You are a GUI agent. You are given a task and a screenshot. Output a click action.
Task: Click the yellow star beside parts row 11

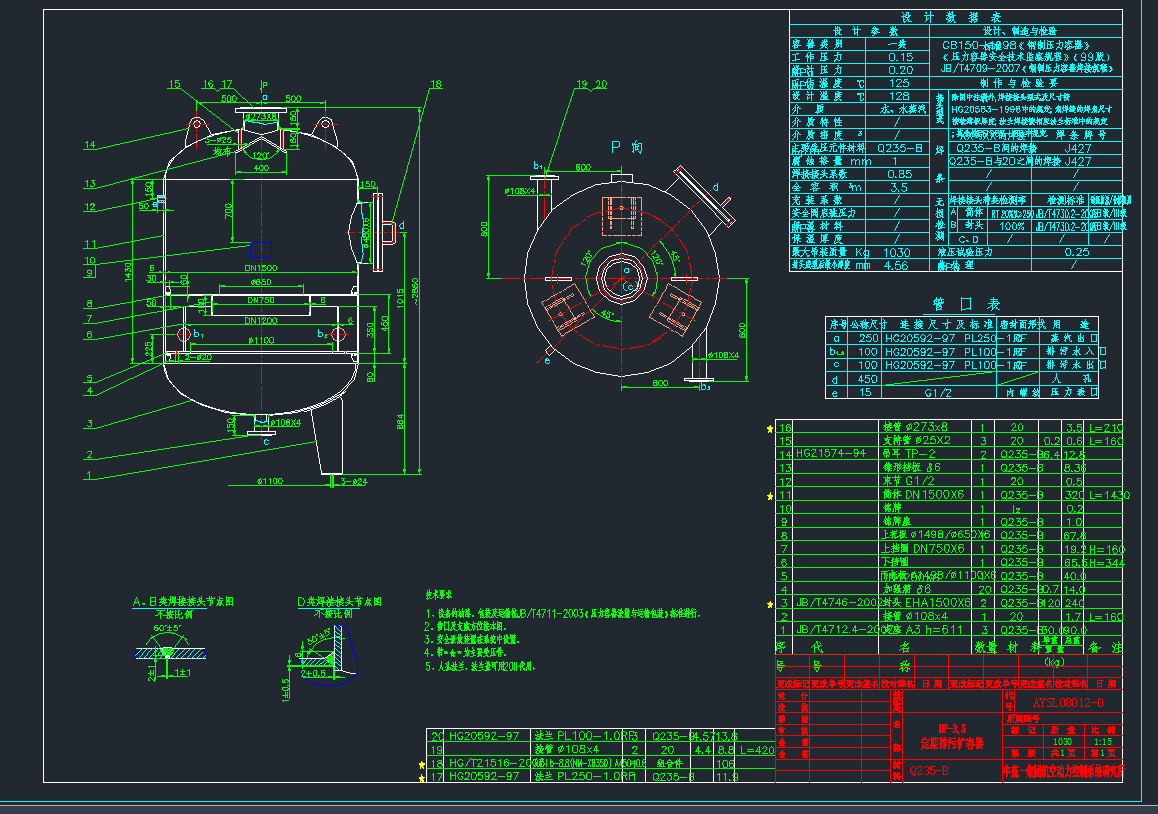point(769,495)
